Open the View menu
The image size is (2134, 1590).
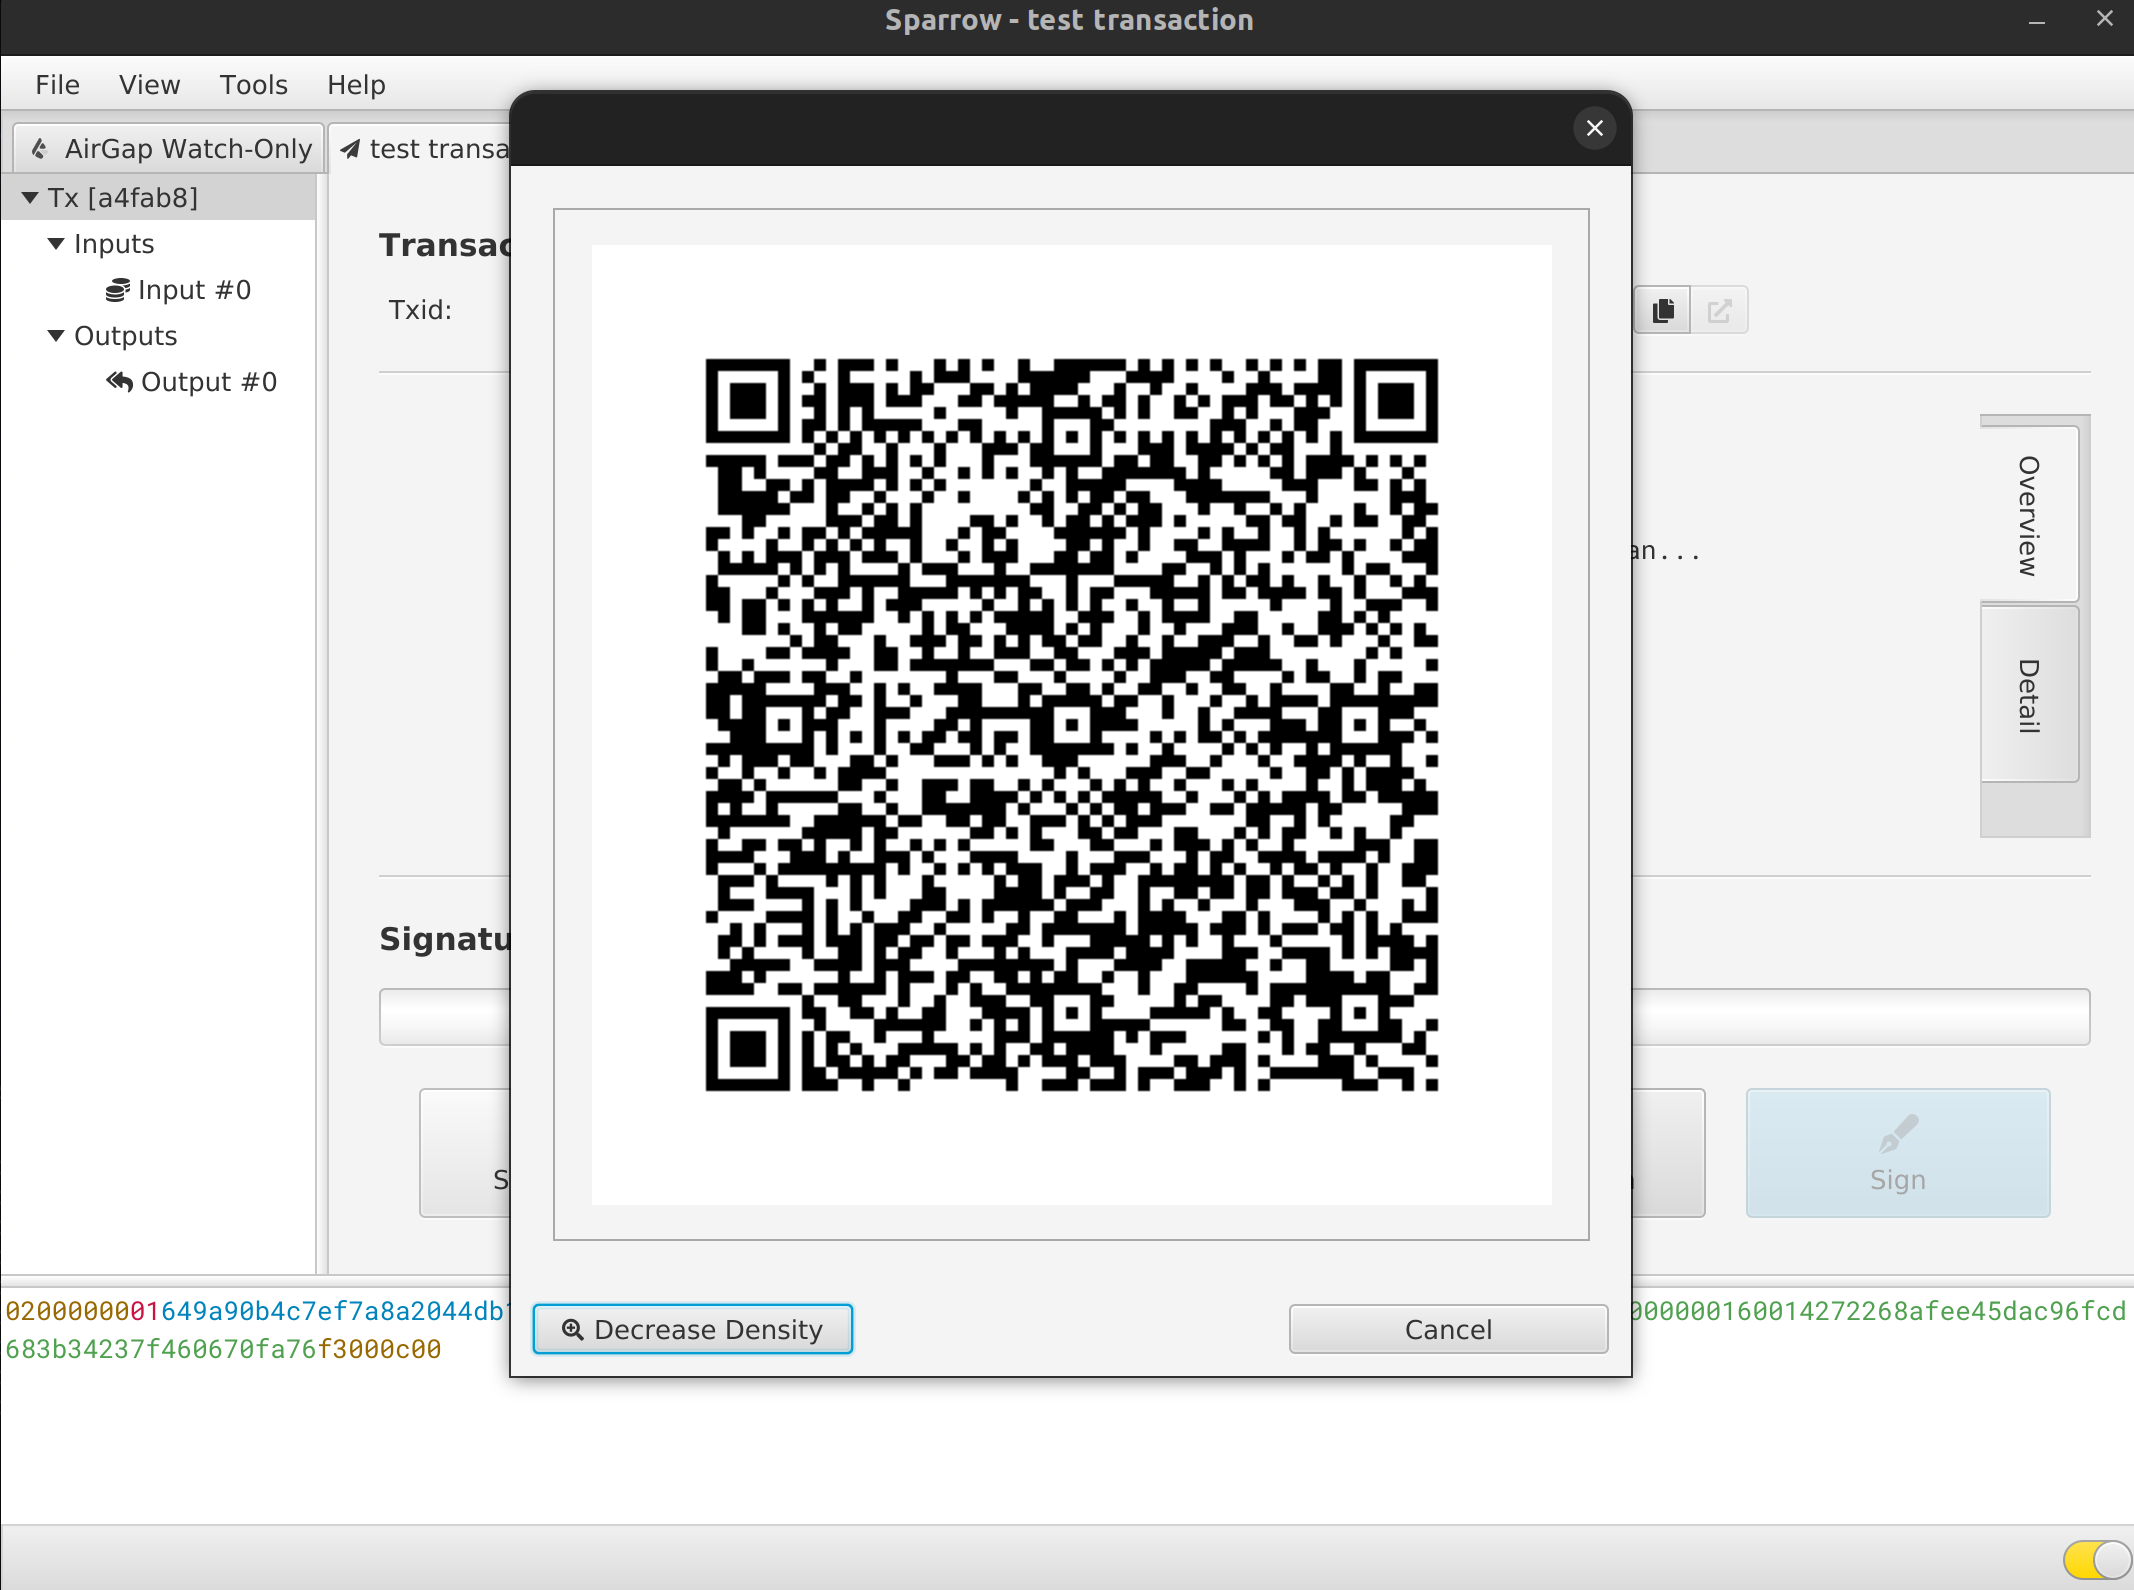(149, 85)
